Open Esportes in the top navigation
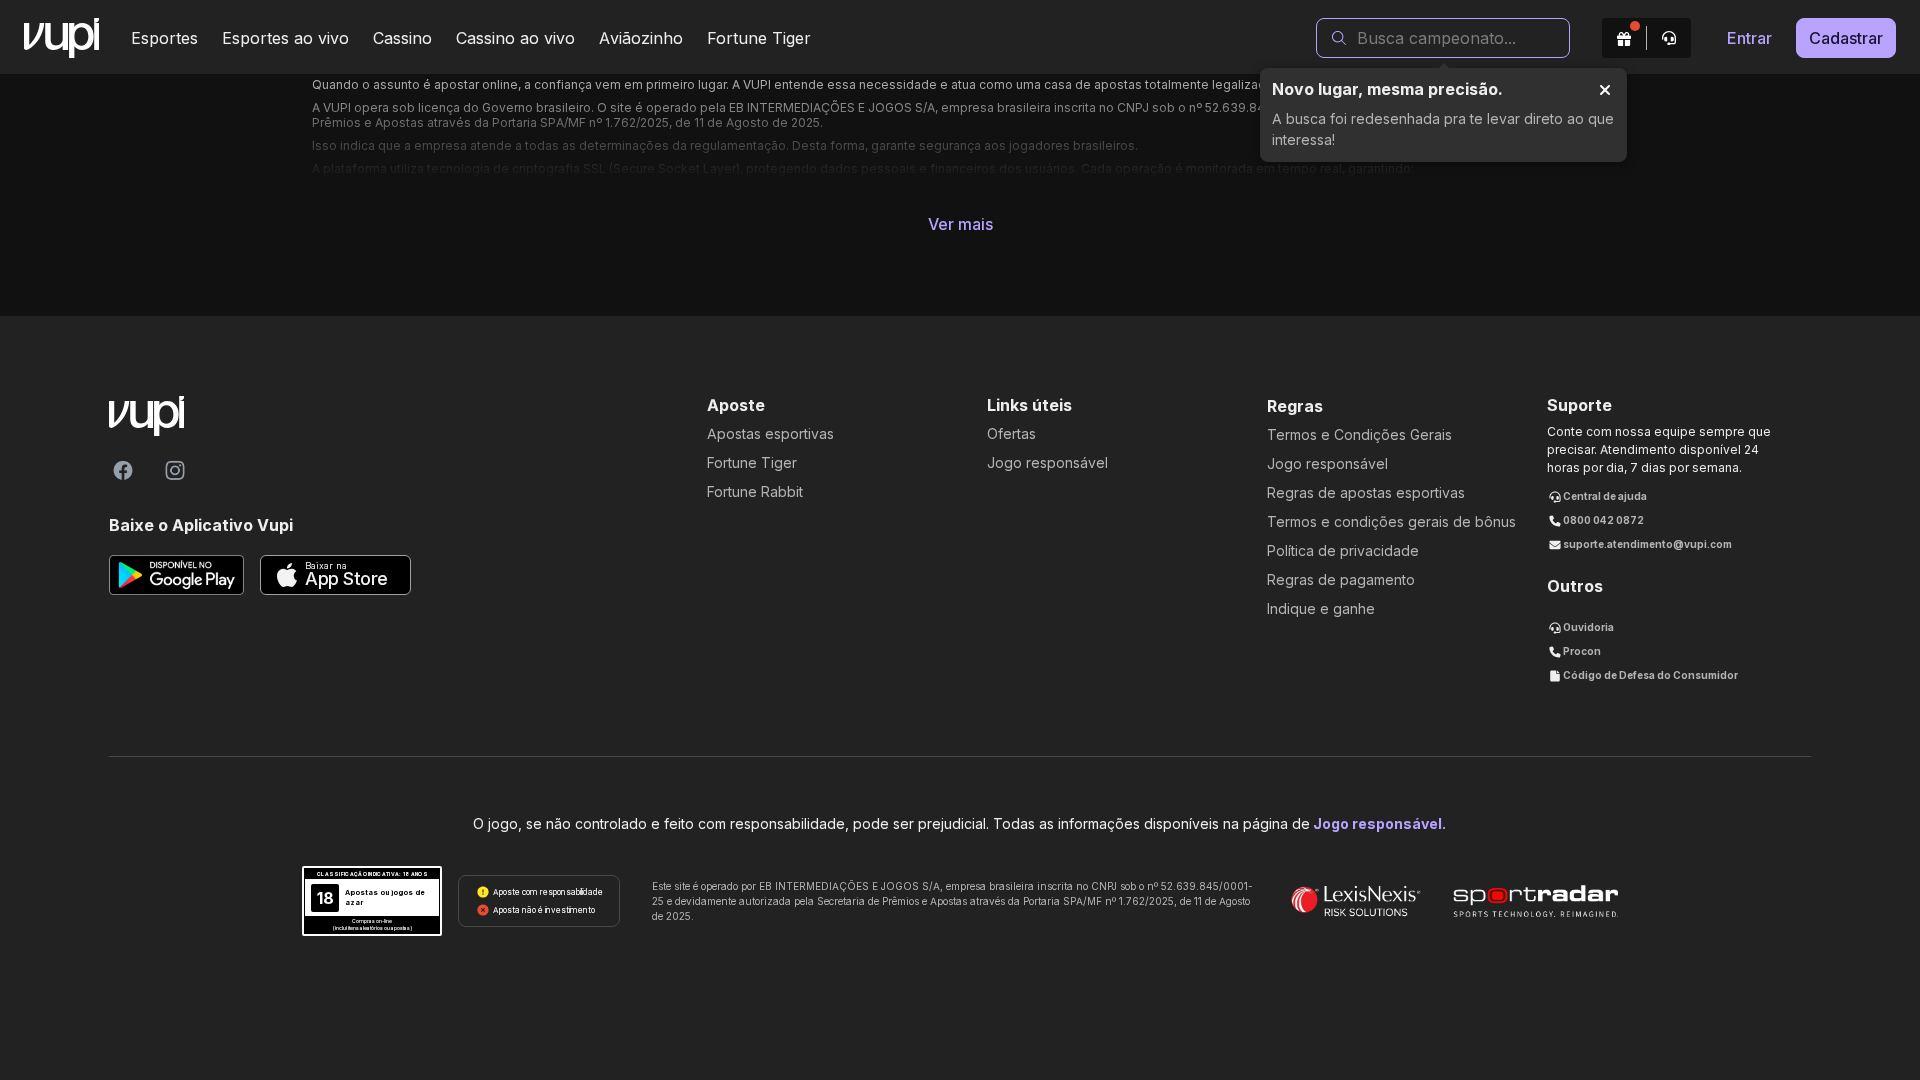Viewport: 1920px width, 1080px height. 164,38
